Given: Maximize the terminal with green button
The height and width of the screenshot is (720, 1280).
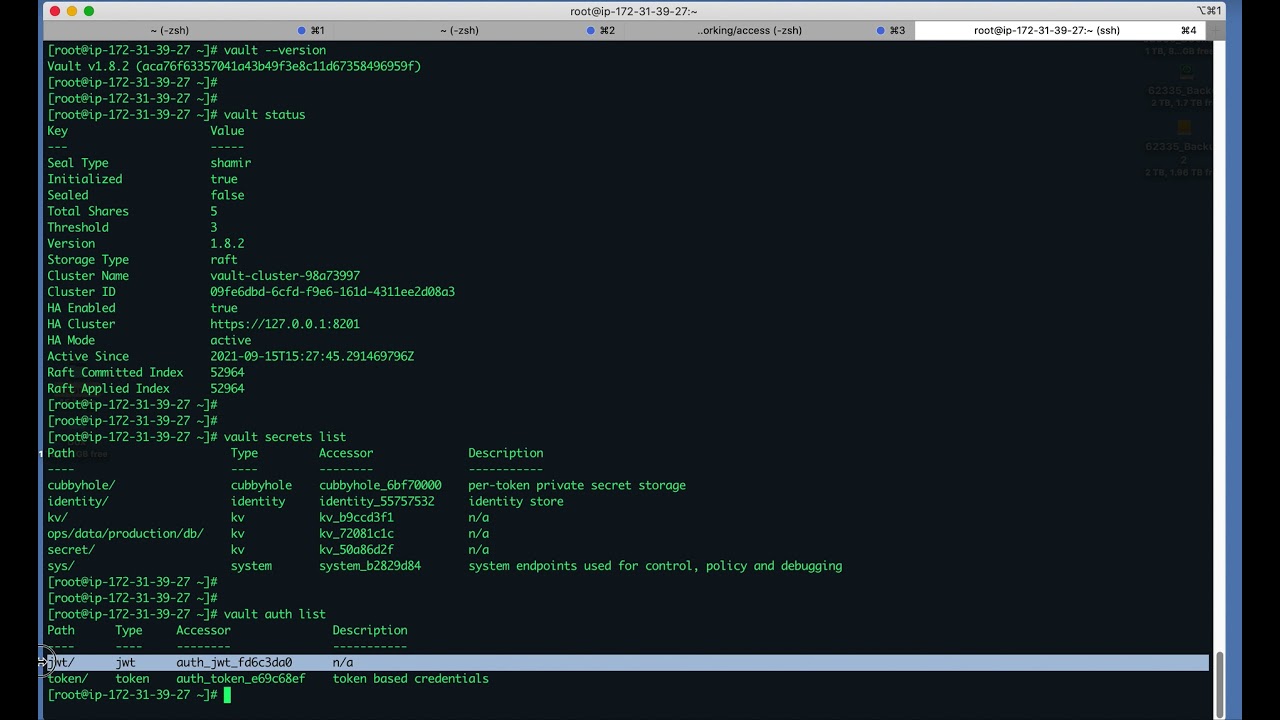Looking at the screenshot, I should [89, 11].
